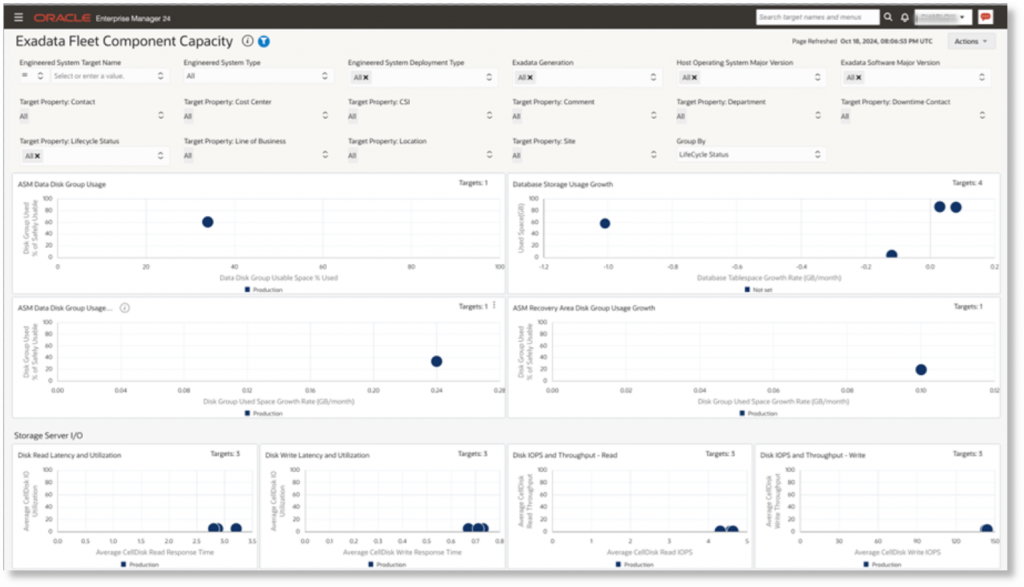Click the blue filter icon beside title
Image resolution: width=1024 pixels, height=587 pixels.
(264, 41)
